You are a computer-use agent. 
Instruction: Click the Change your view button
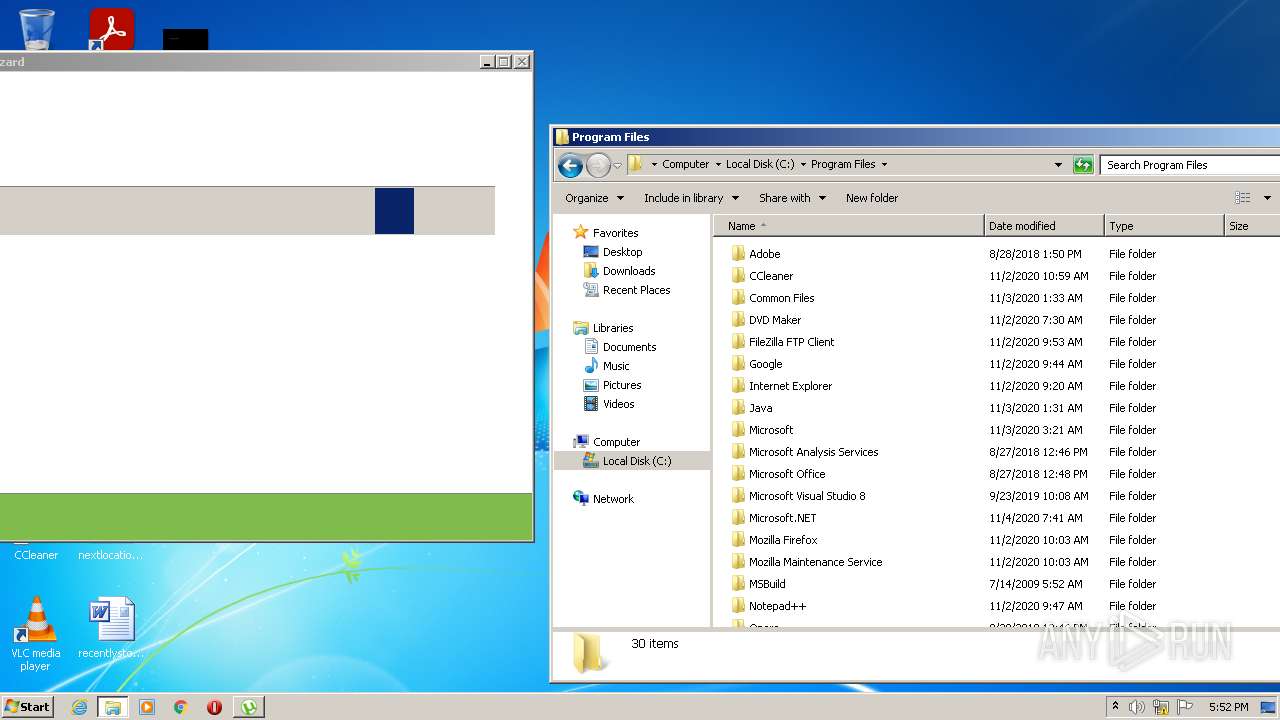[x=1243, y=198]
